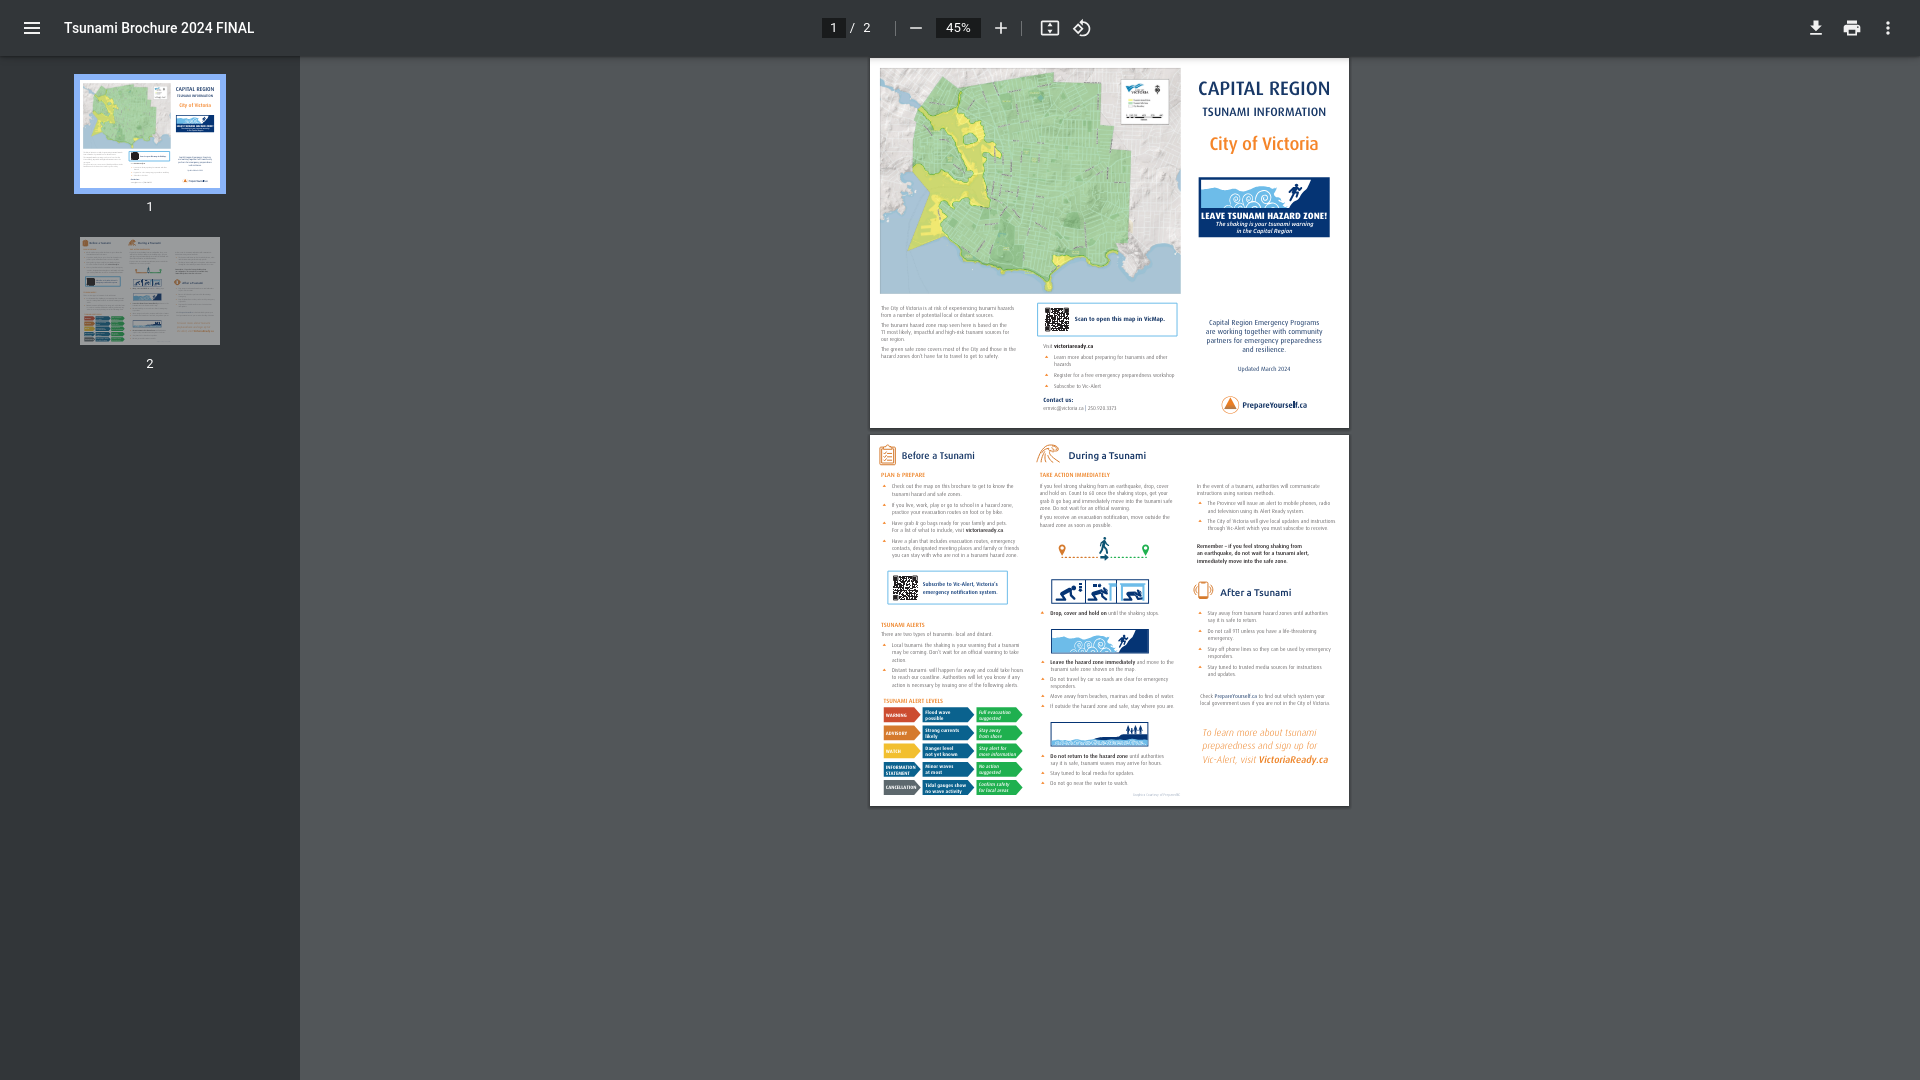
Task: Click the After a Tsunami heading
Action: point(1255,593)
